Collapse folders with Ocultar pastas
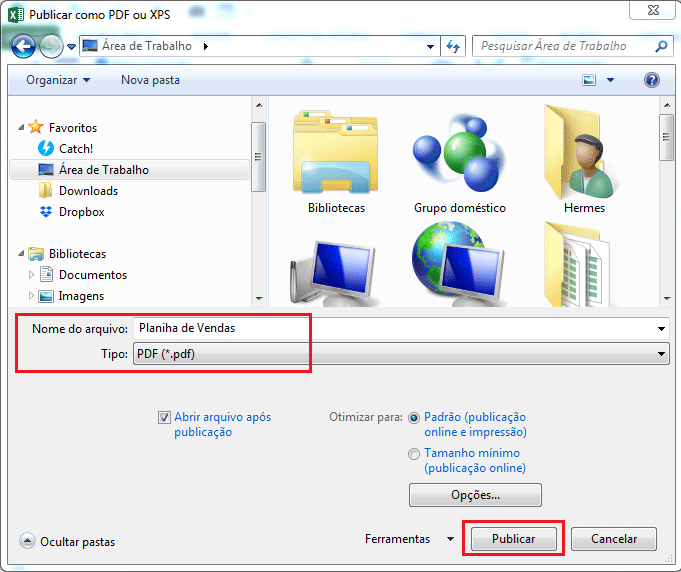 67,542
